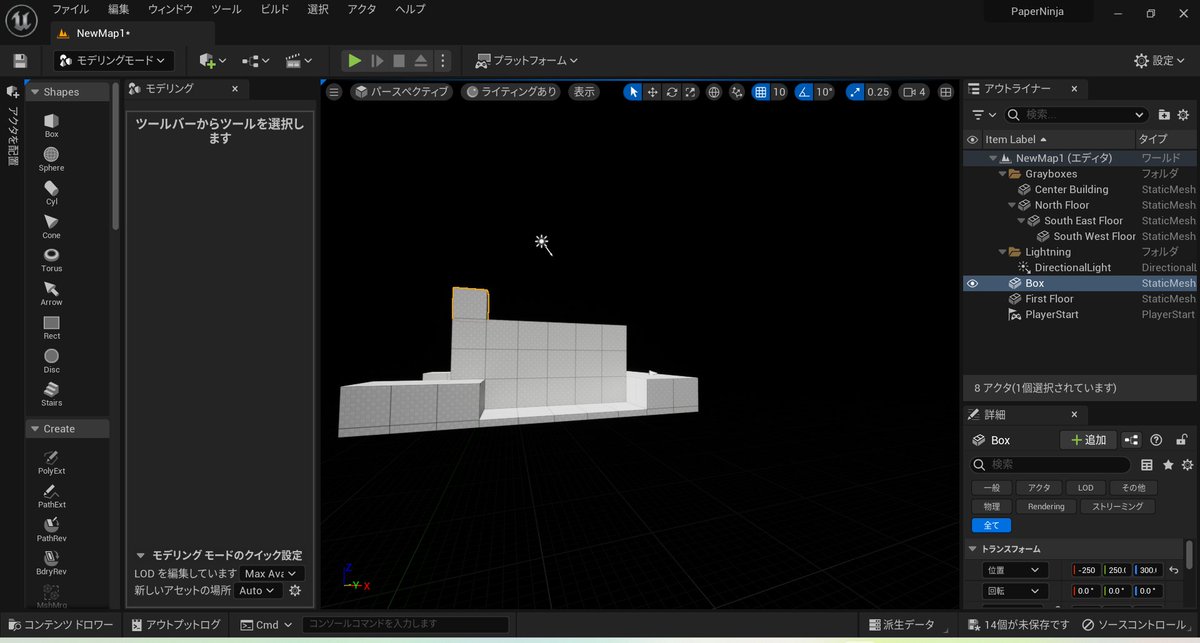This screenshot has height=643, width=1200.
Task: Open the perspective view dropdown
Action: pos(405,91)
